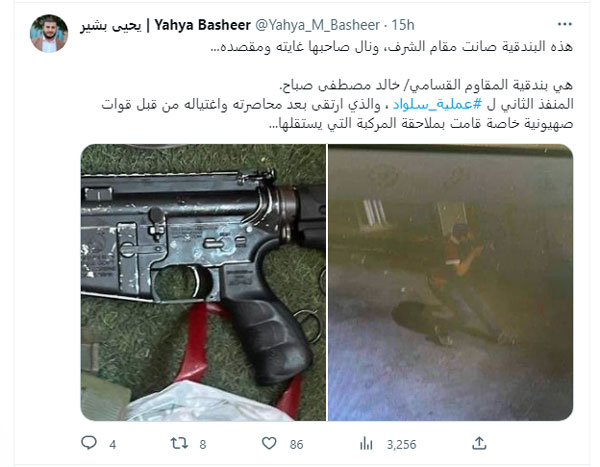Open the @Yahya_M_Basheer handle link
The width and height of the screenshot is (600, 467).
pyautogui.click(x=317, y=25)
